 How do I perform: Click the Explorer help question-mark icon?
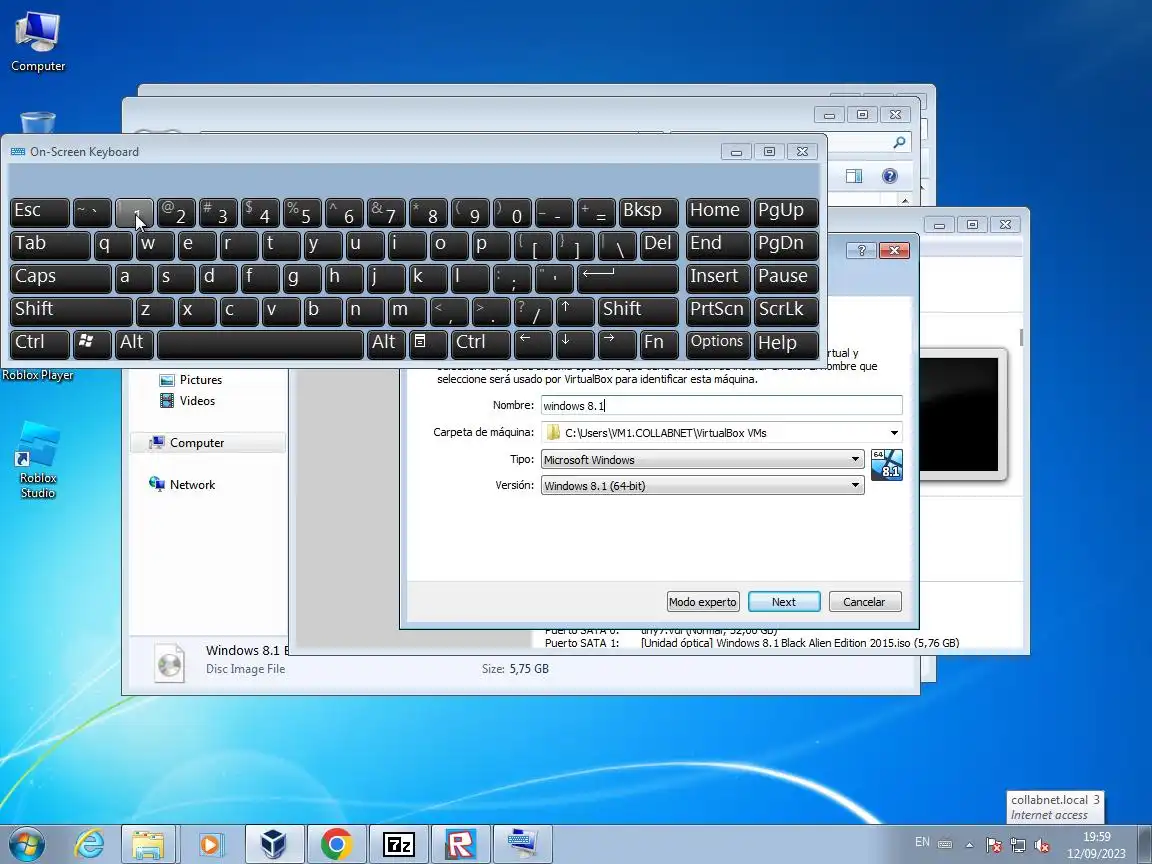click(890, 176)
